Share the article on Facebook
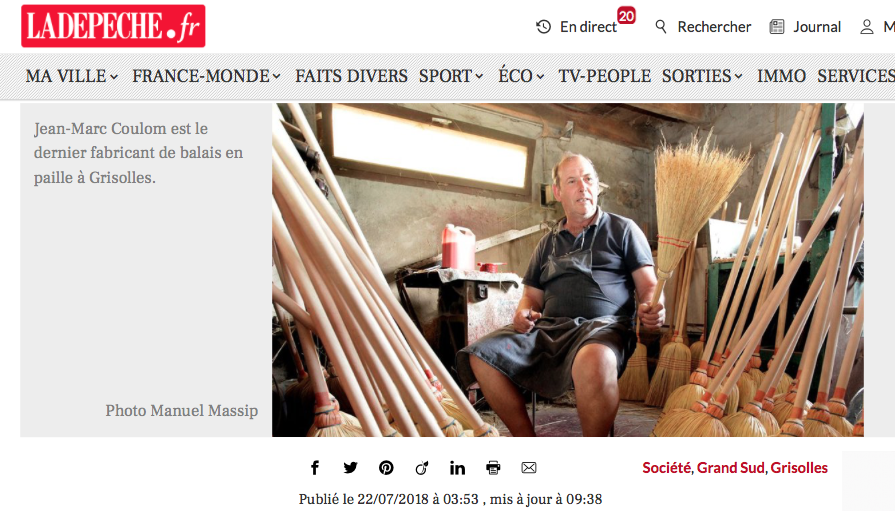The height and width of the screenshot is (511, 895). [315, 468]
